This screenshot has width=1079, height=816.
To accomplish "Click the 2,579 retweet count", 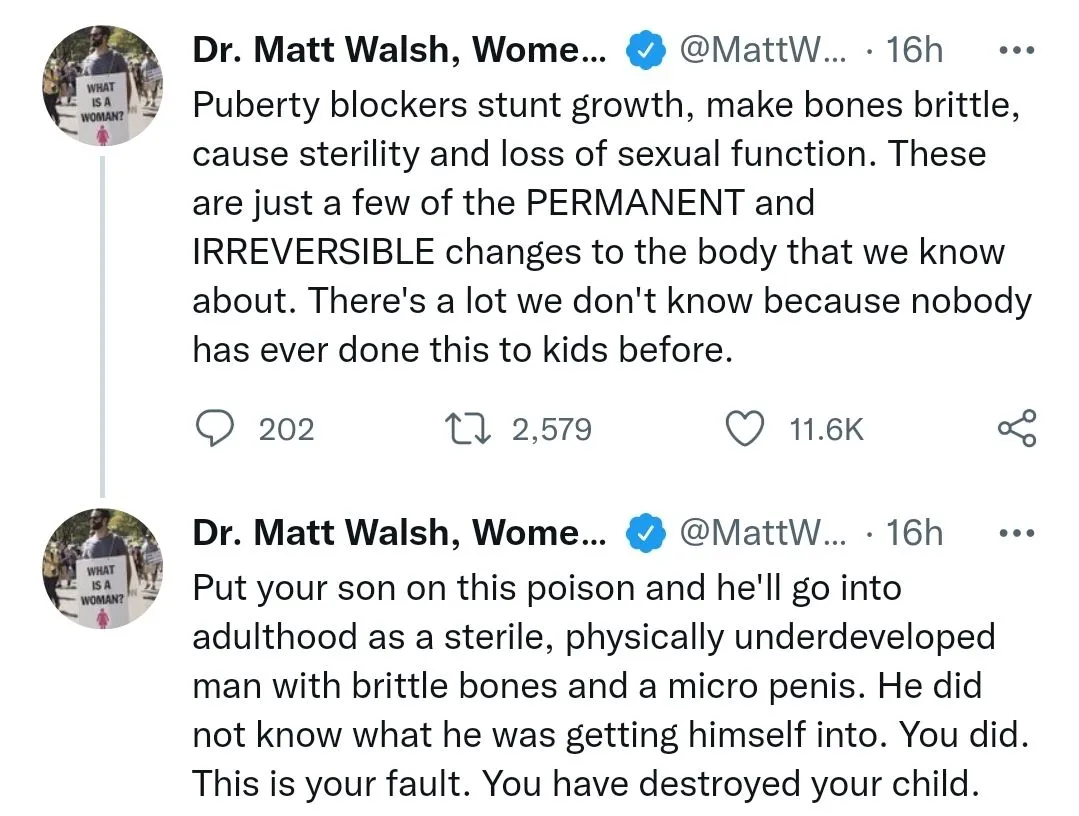I will pyautogui.click(x=551, y=430).
